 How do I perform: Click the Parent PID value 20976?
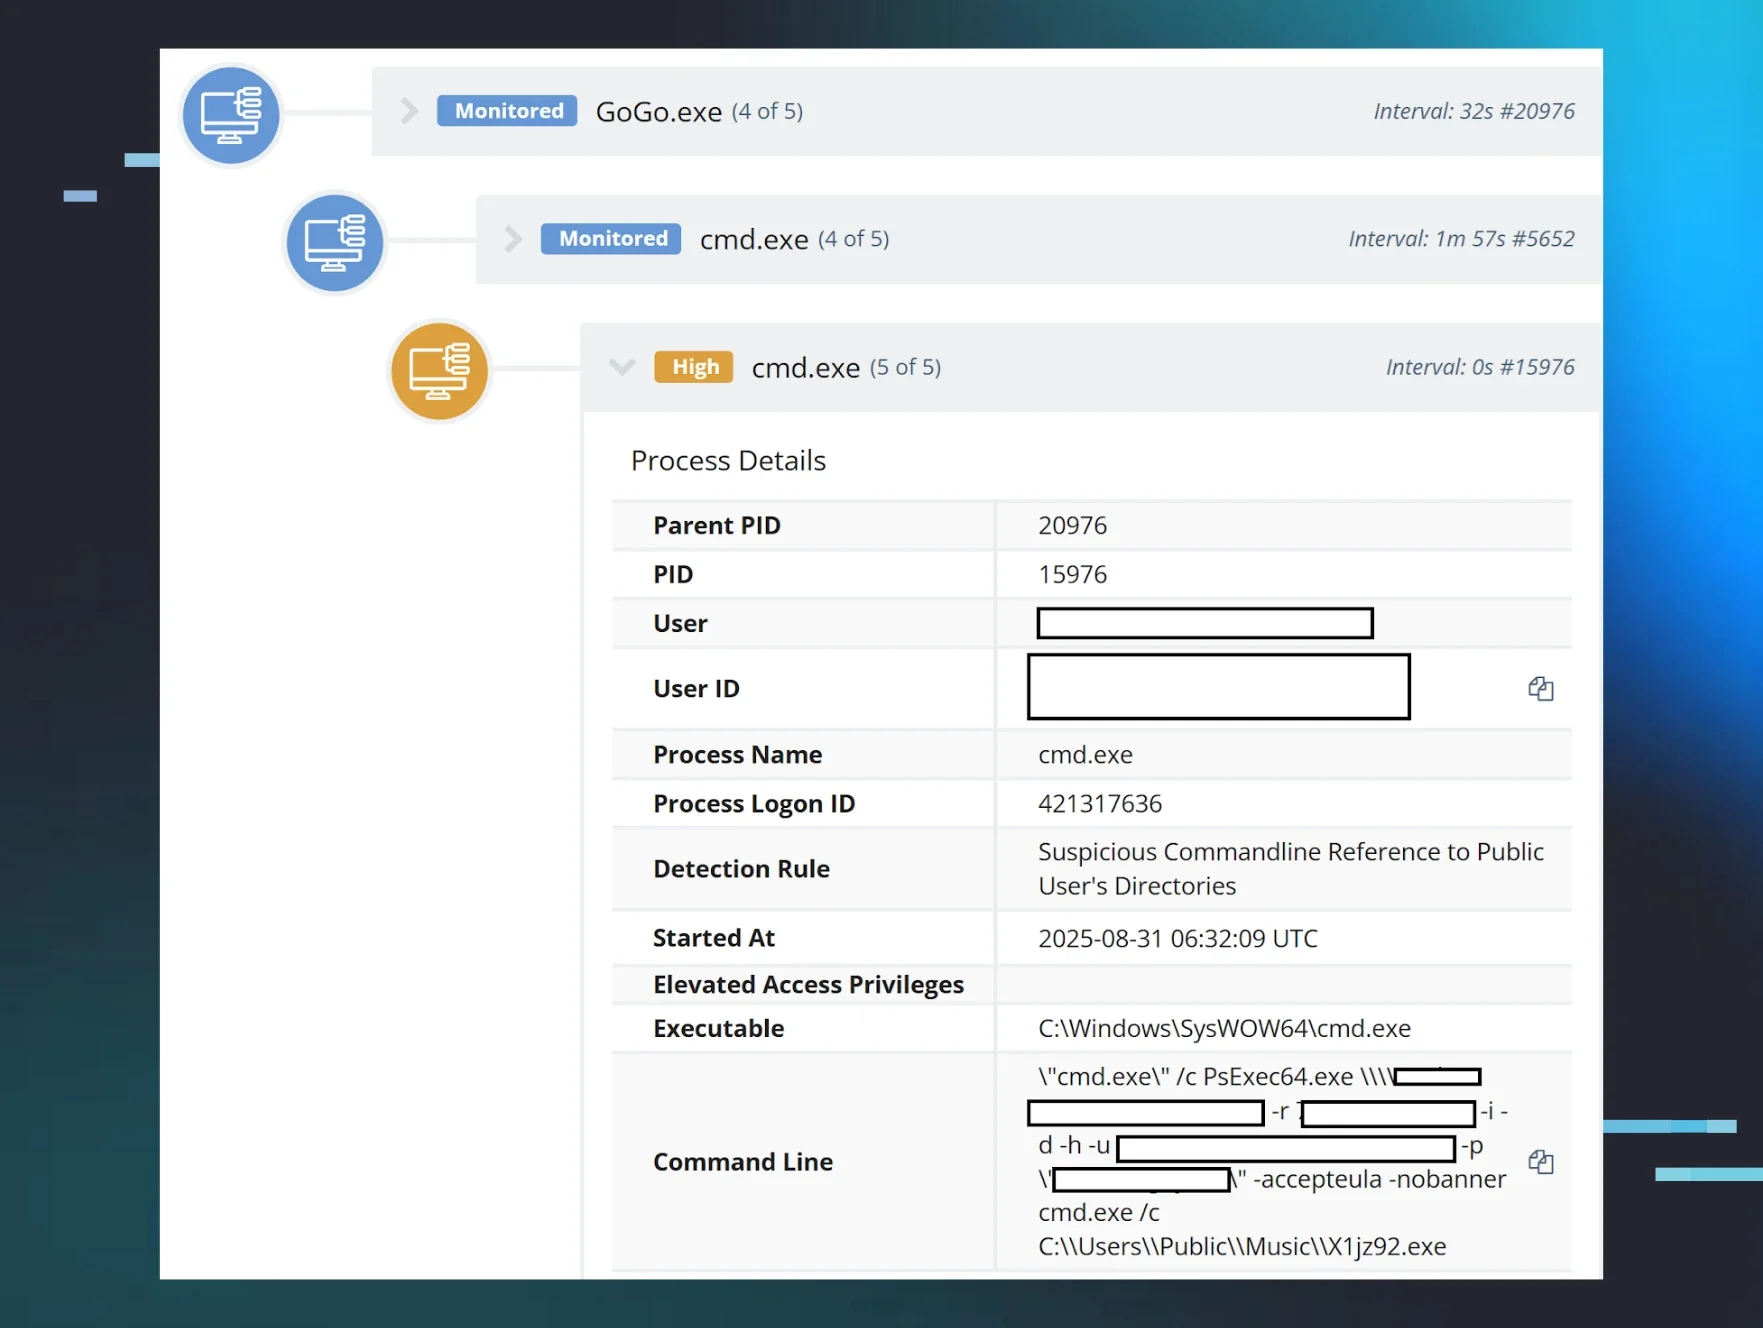point(1072,526)
